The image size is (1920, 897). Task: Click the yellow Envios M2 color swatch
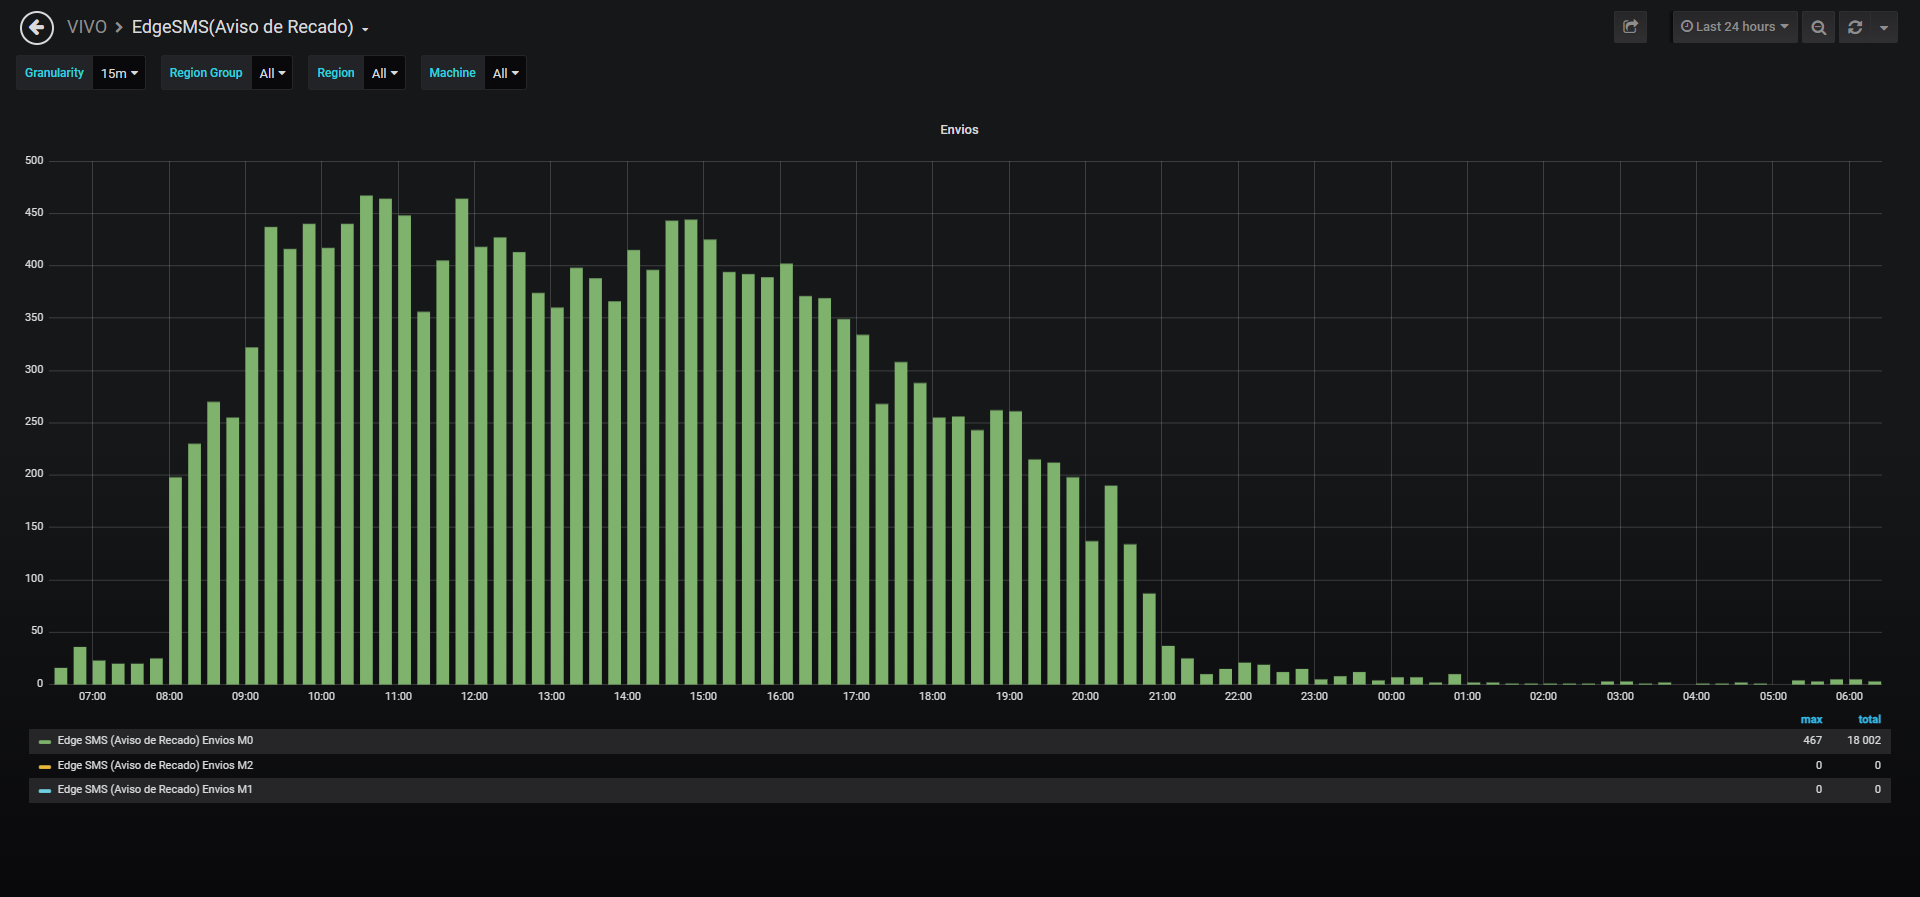(x=45, y=766)
